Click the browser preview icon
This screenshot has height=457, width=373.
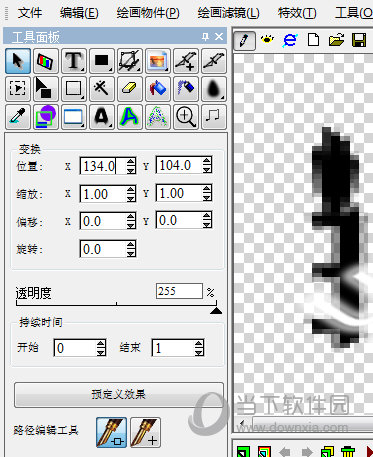tap(290, 40)
